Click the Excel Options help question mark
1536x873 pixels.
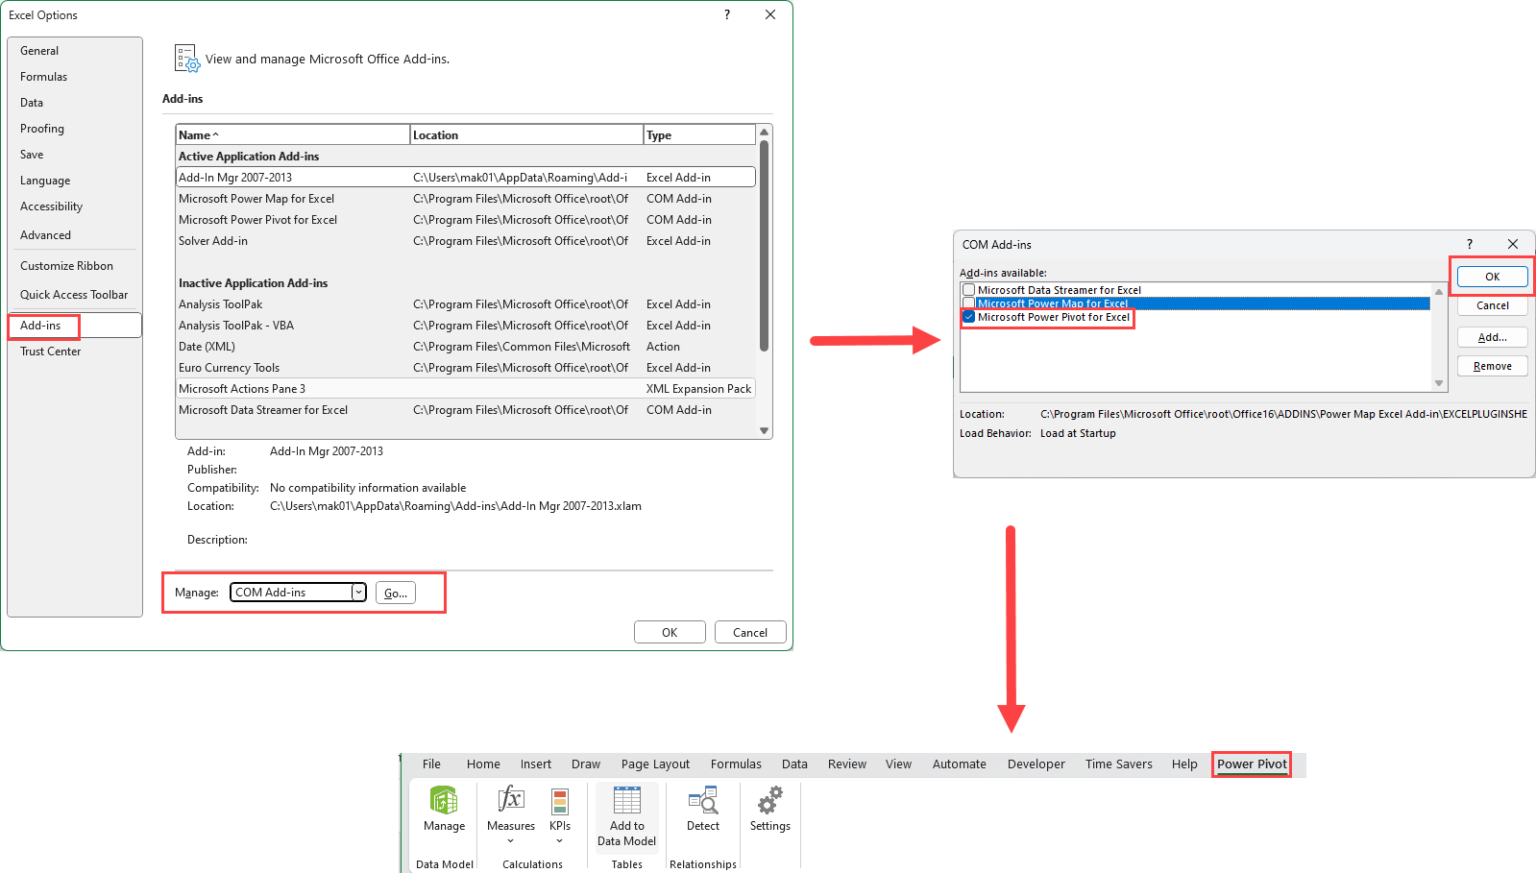(727, 14)
